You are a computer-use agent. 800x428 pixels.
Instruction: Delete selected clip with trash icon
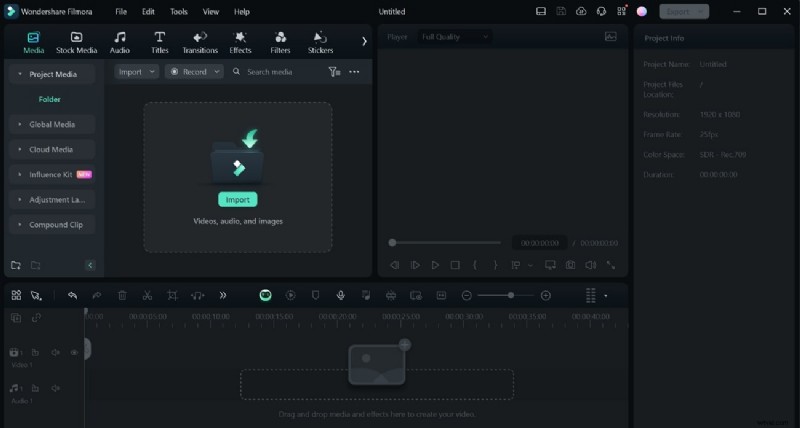pos(122,295)
